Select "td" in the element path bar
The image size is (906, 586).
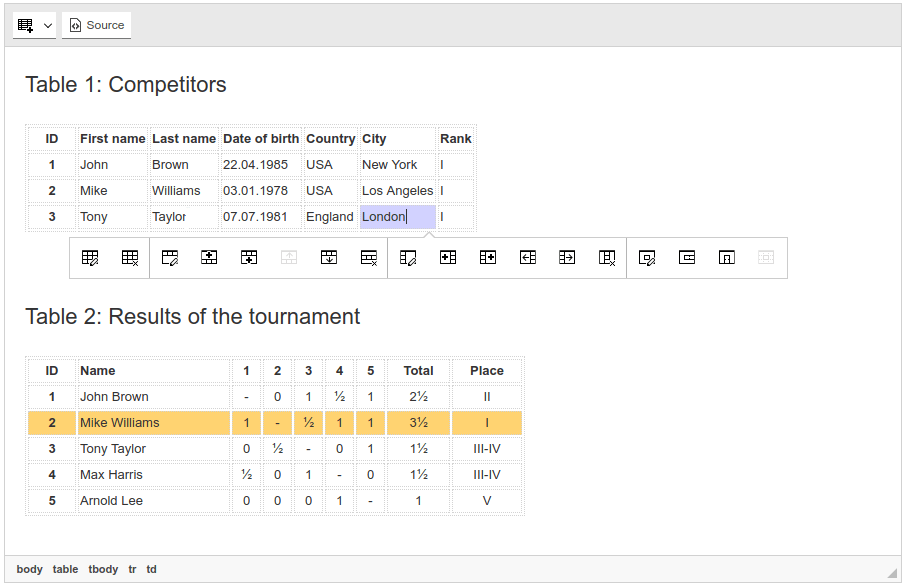tap(151, 569)
